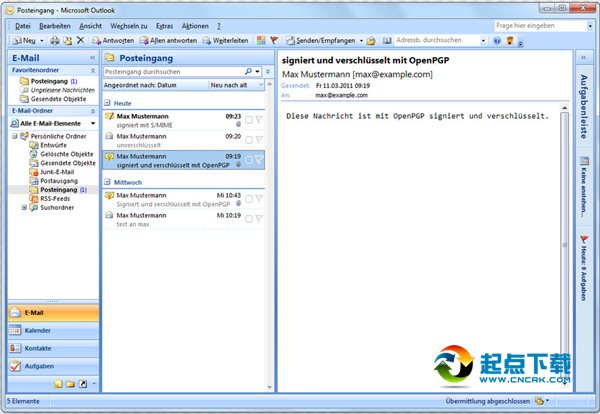The image size is (600, 414).
Task: Click the status bar send/receive icon
Action: [x=540, y=401]
